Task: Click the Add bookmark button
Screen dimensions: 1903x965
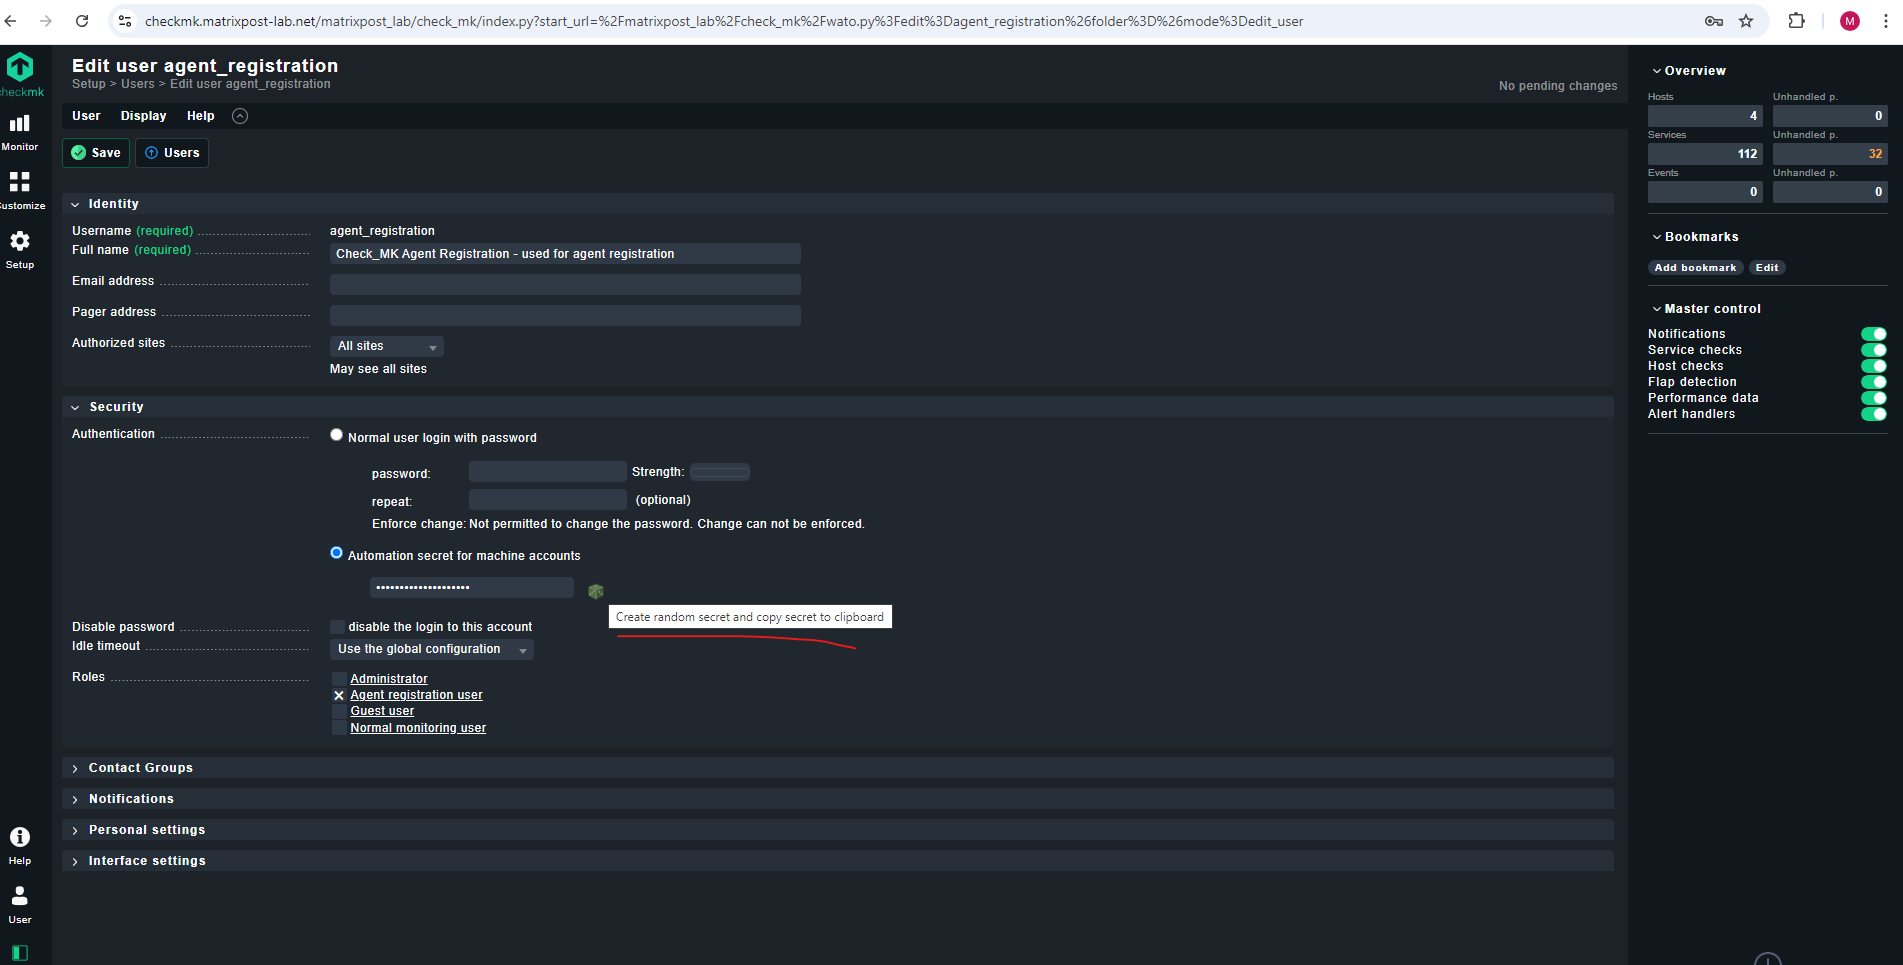Action: click(x=1695, y=267)
